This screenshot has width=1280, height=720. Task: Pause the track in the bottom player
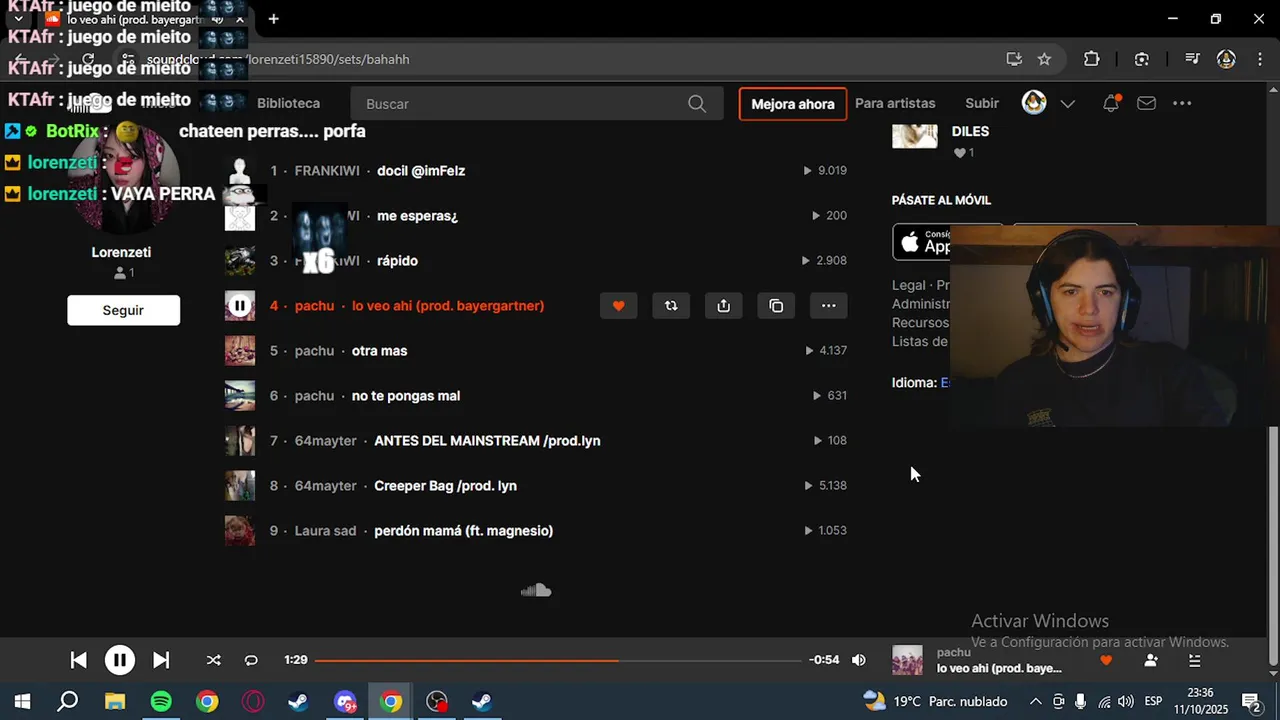119,660
